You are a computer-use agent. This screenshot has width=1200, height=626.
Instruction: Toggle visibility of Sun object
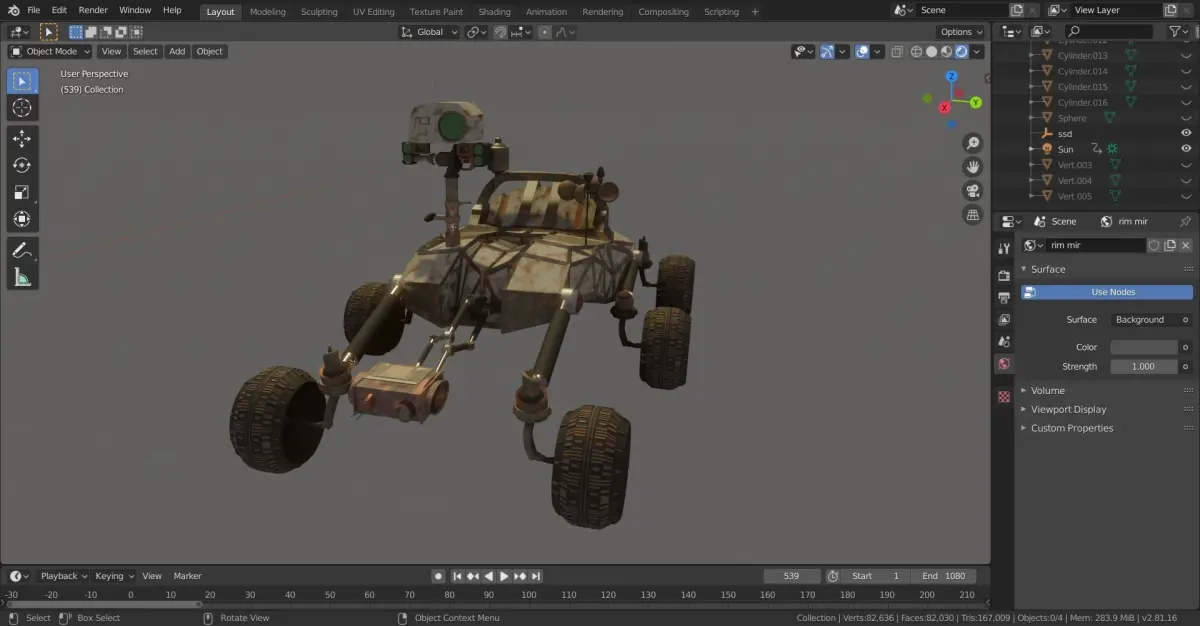click(1186, 149)
